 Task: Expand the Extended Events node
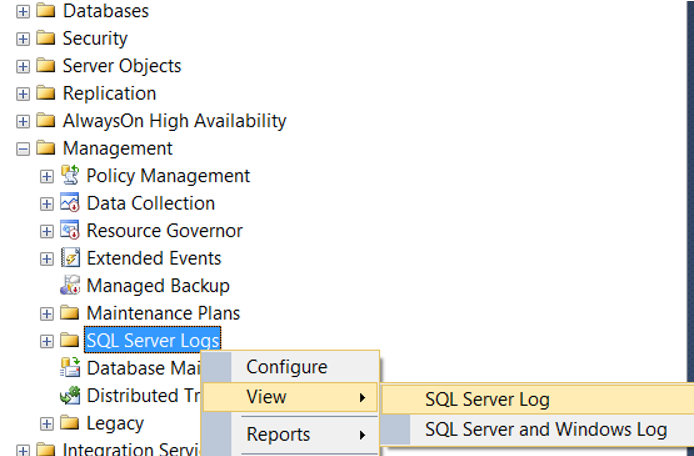pyautogui.click(x=46, y=259)
